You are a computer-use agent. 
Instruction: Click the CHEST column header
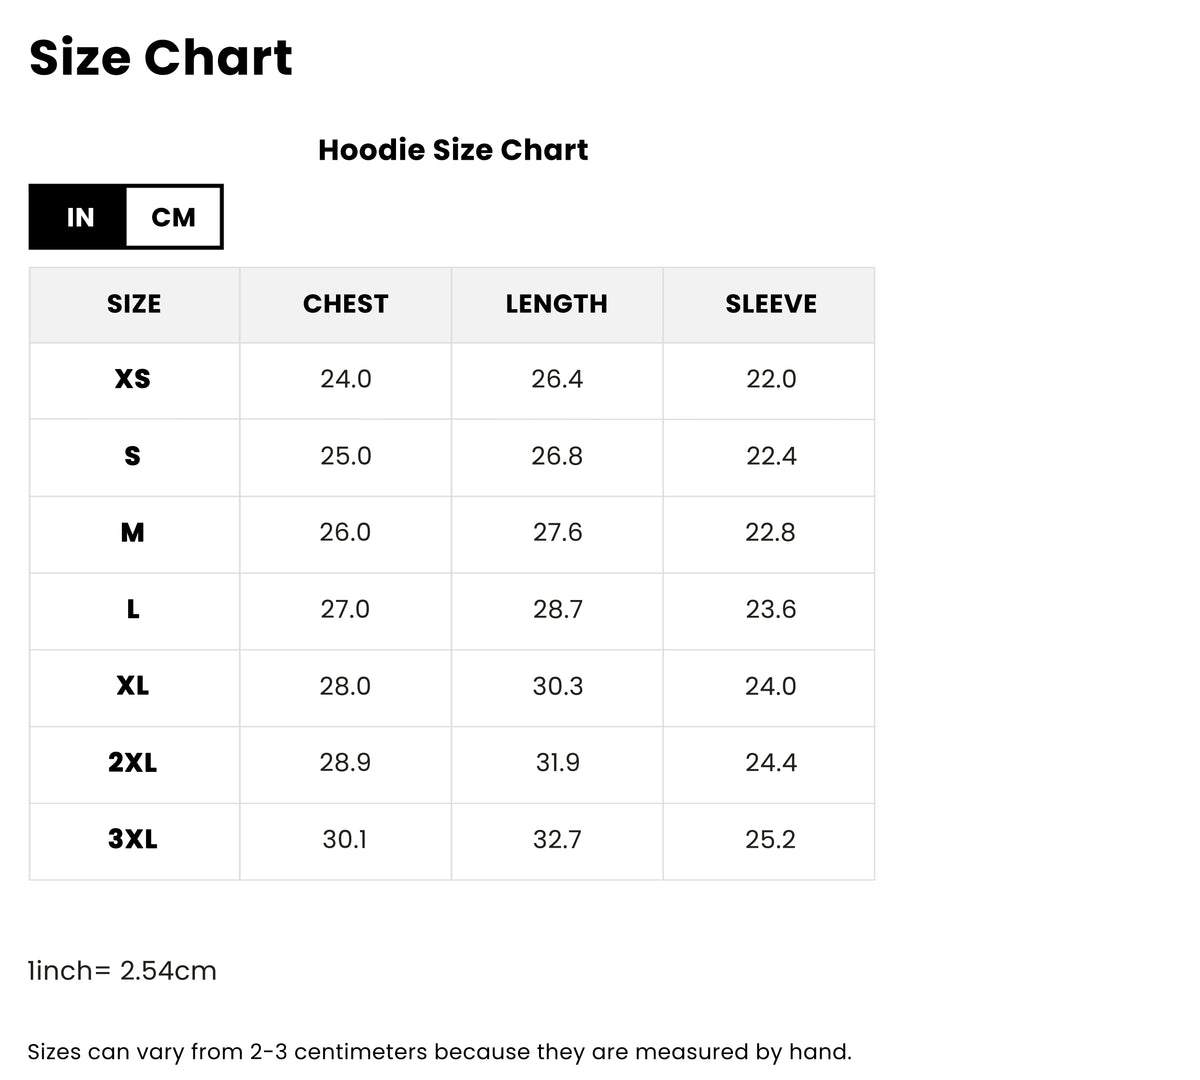[345, 304]
